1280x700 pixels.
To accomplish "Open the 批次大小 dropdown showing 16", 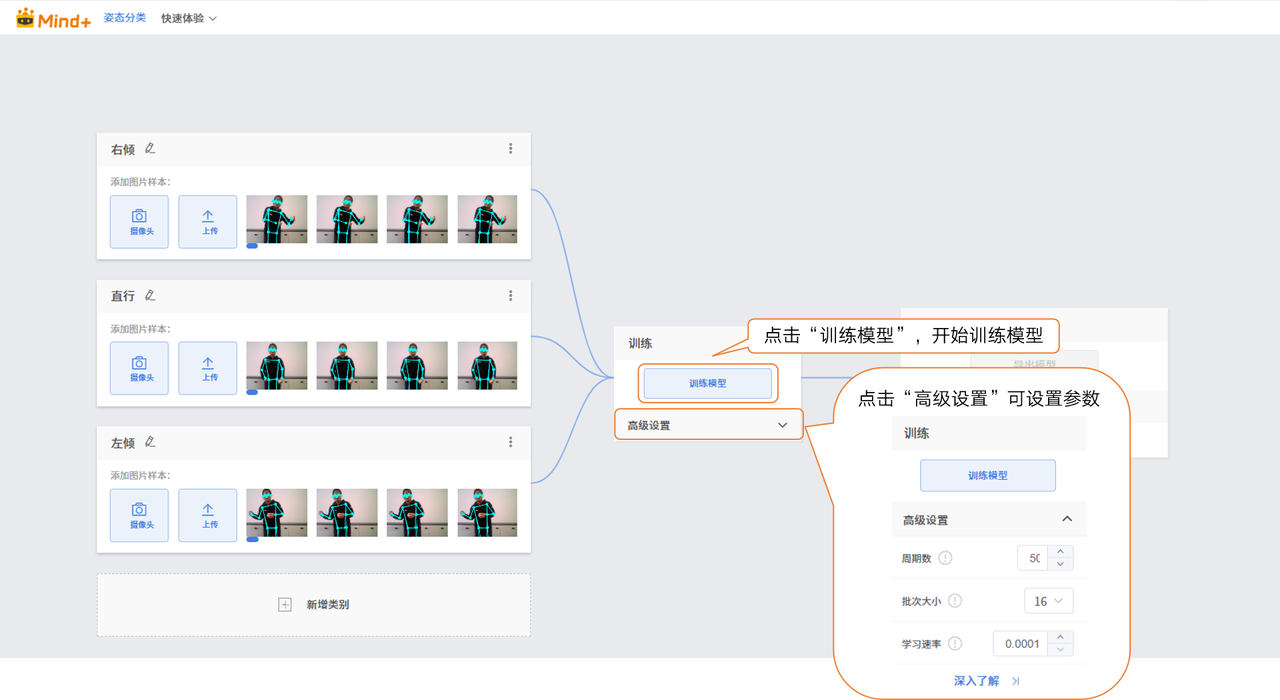I will (x=1048, y=601).
